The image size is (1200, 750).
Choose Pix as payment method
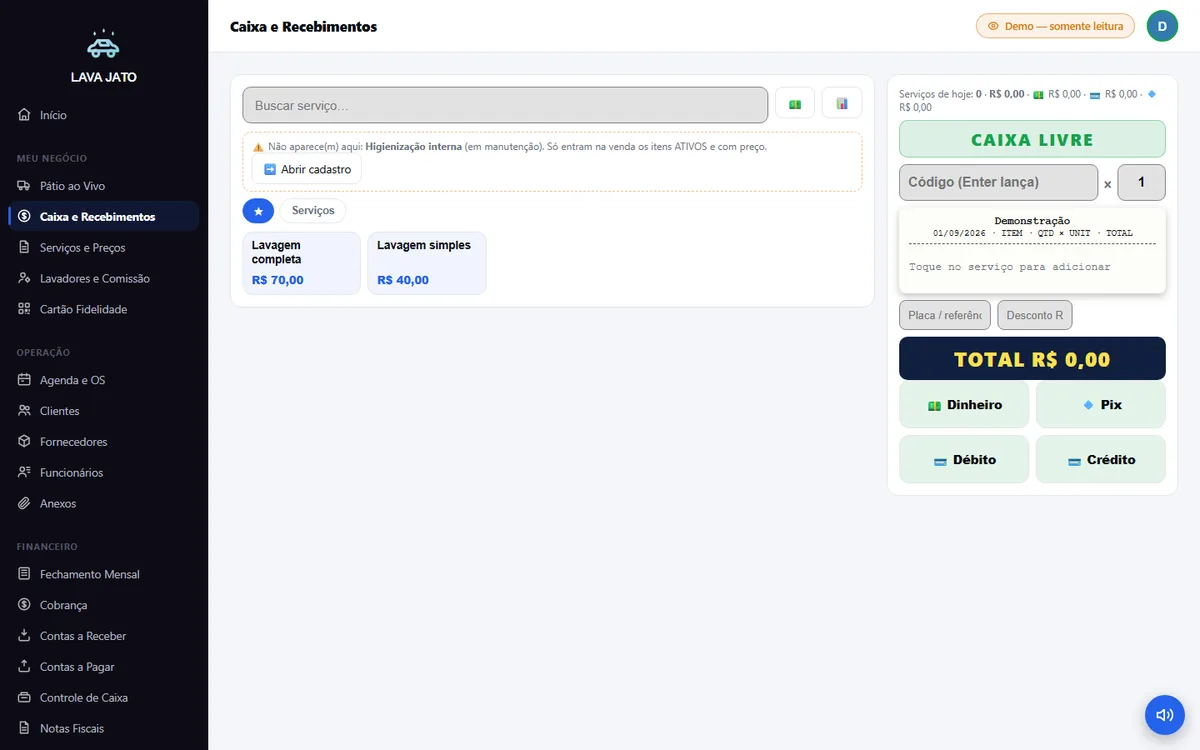click(1101, 405)
